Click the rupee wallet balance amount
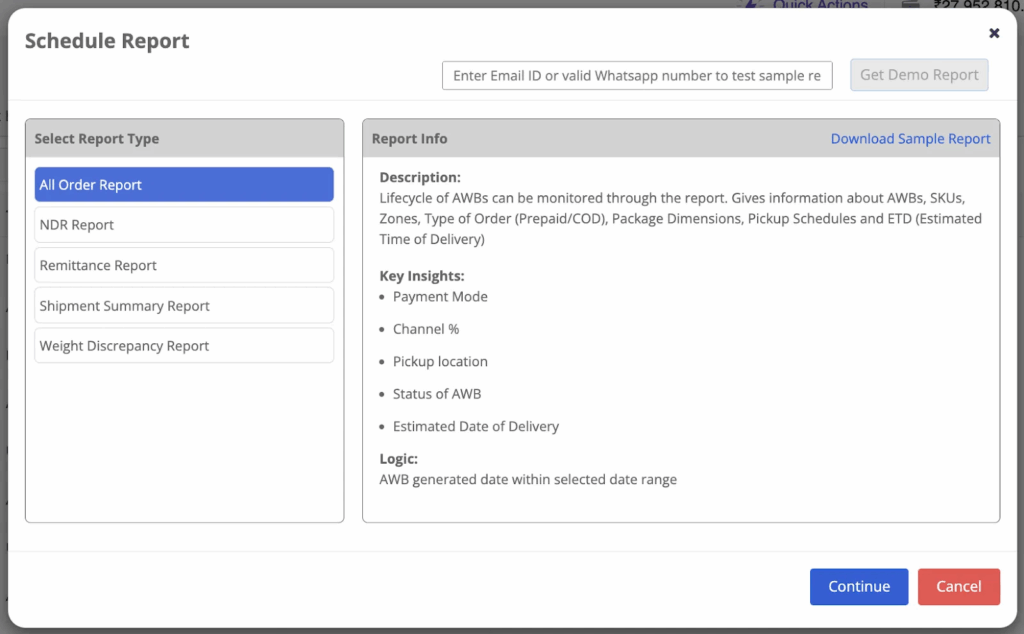Screen dimensions: 1024x634 point(975,5)
